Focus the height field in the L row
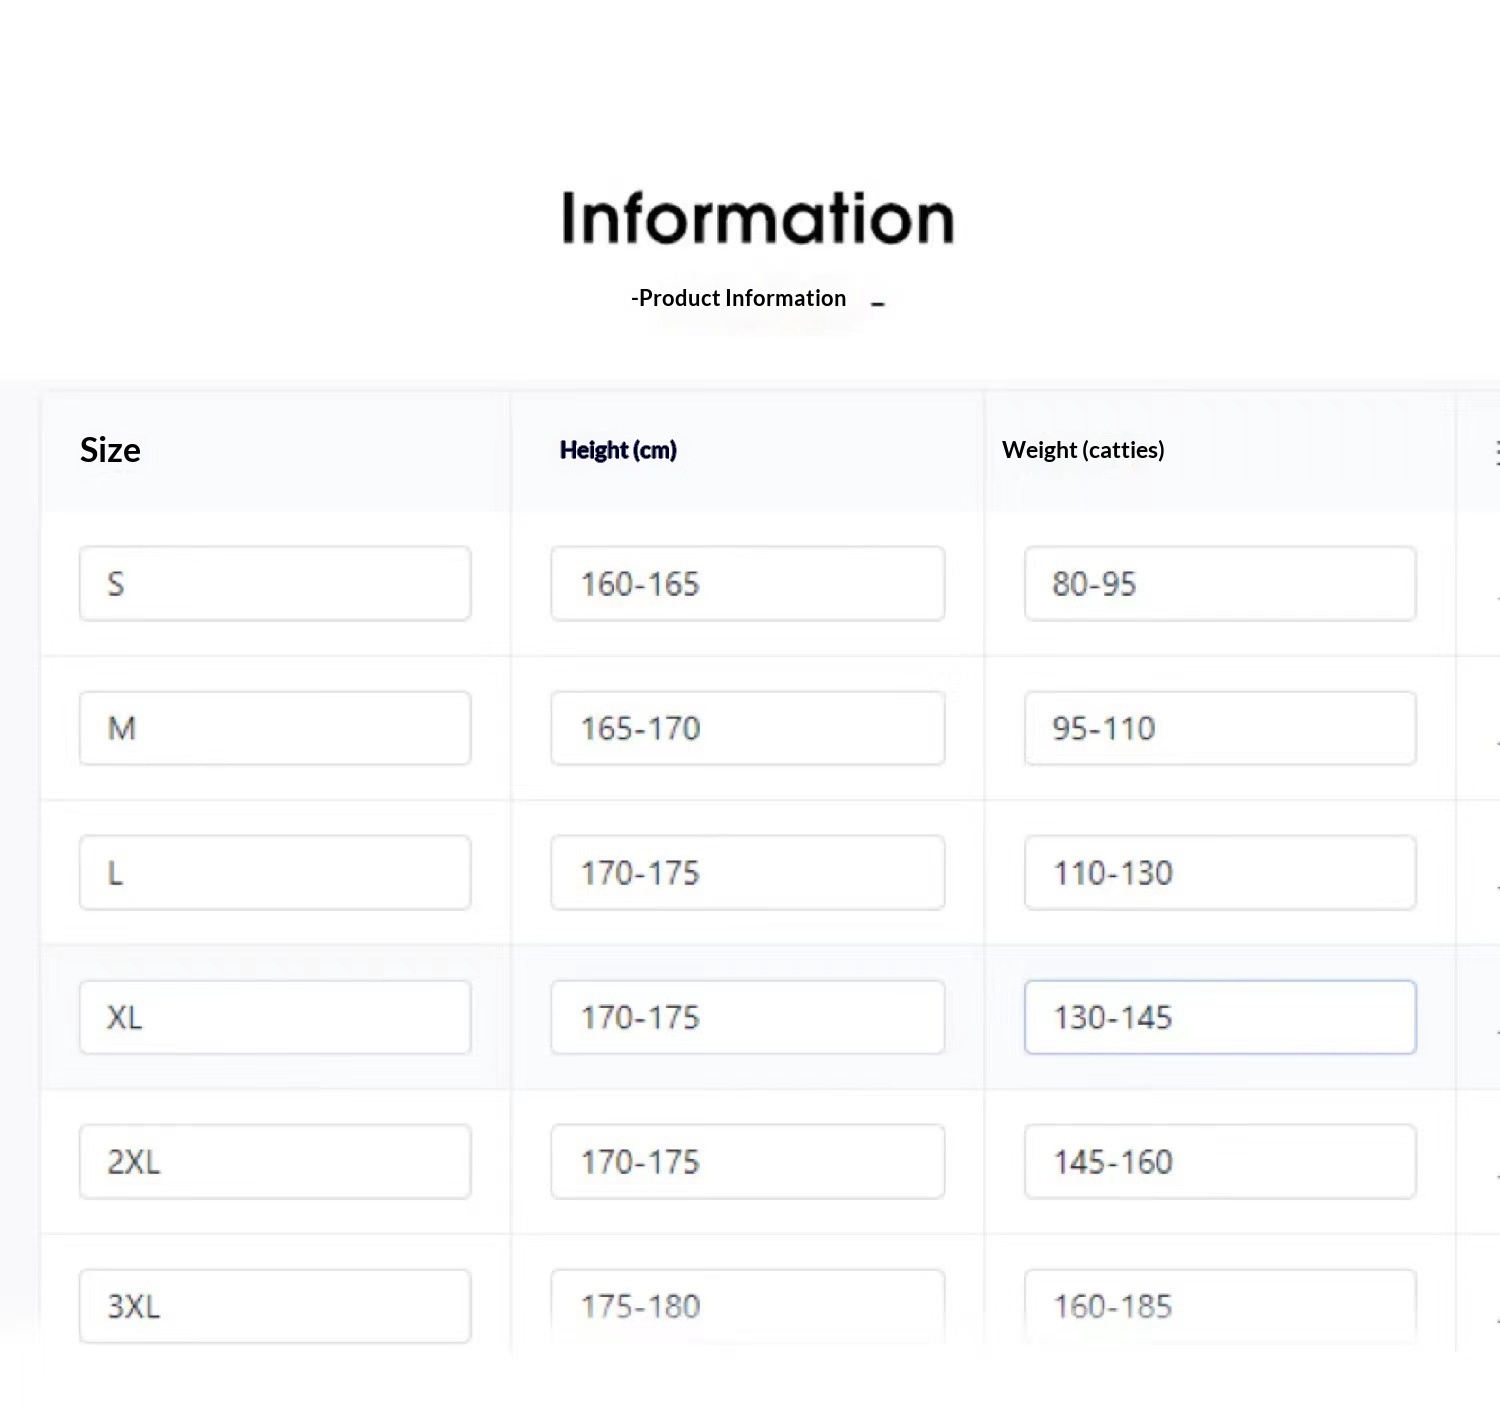The image size is (1500, 1419). click(747, 872)
